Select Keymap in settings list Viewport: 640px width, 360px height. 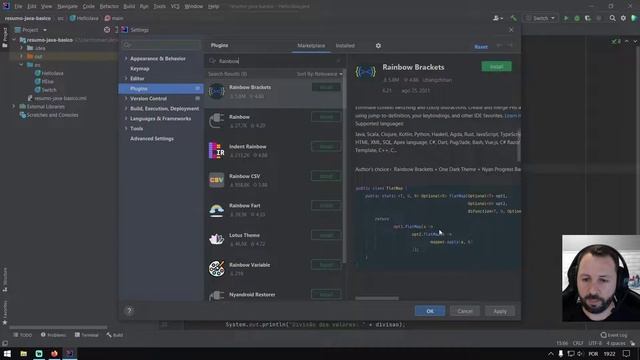(x=140, y=69)
